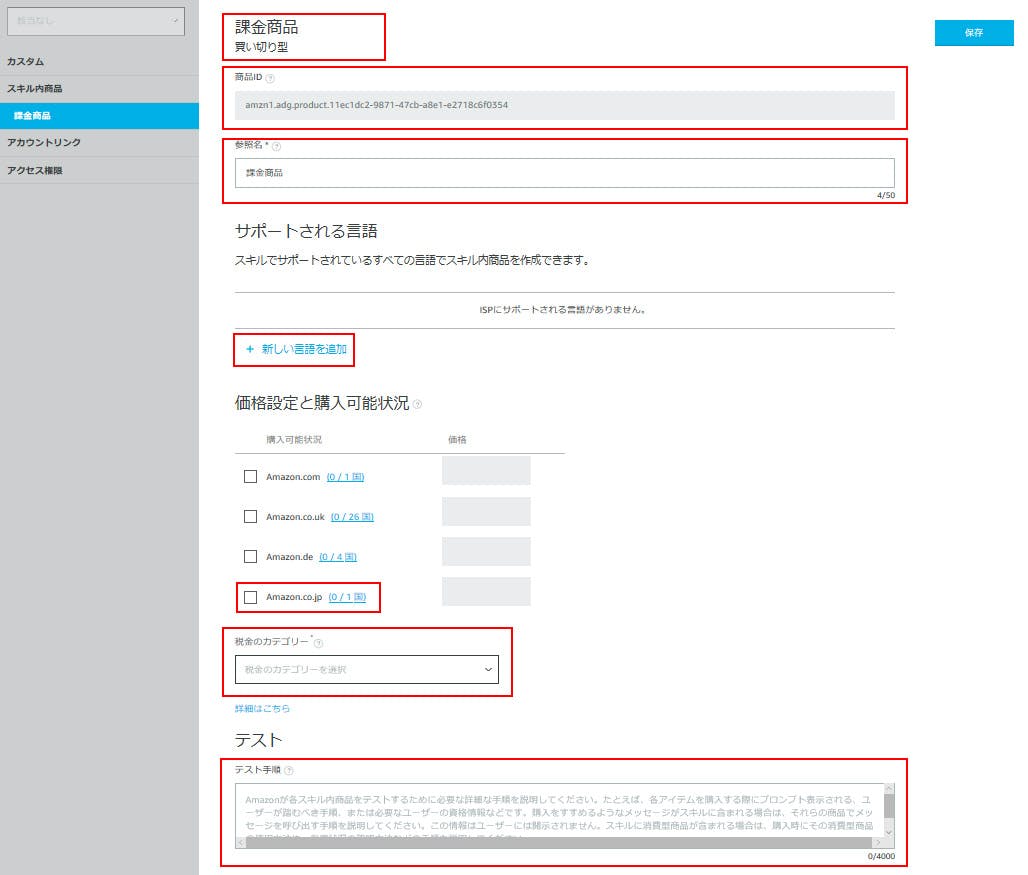Click the plus icon beside 新しい言語を追加
The height and width of the screenshot is (875, 1028).
248,349
